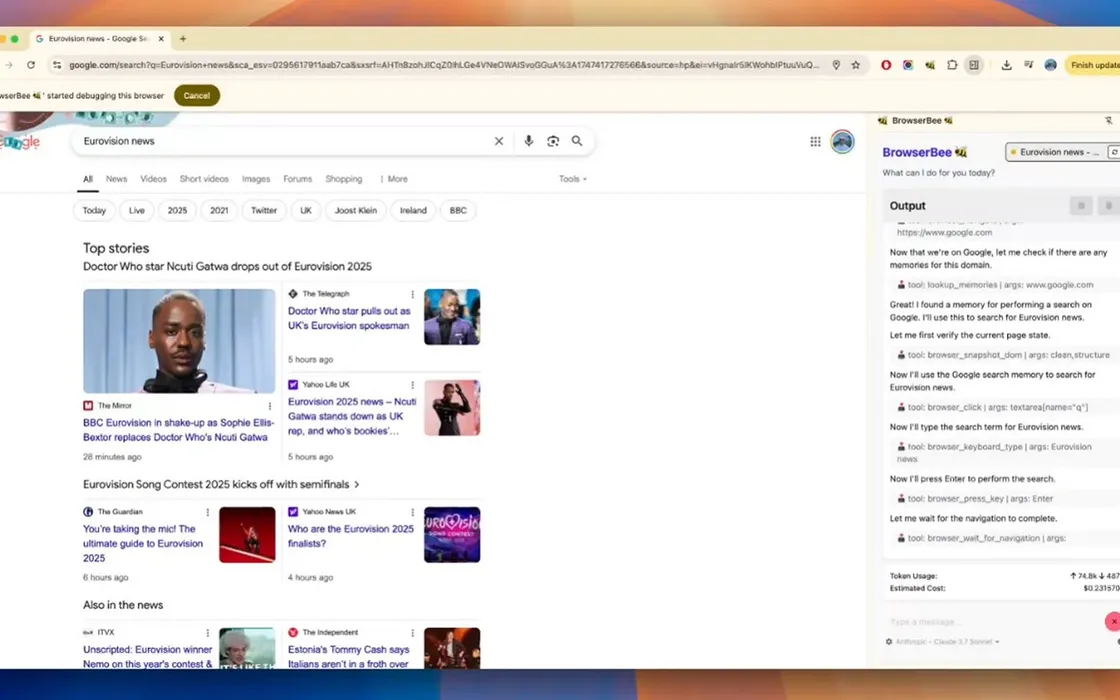Open options menu for The Telegraph story
Screen dimensions: 1120x700
tap(412, 294)
